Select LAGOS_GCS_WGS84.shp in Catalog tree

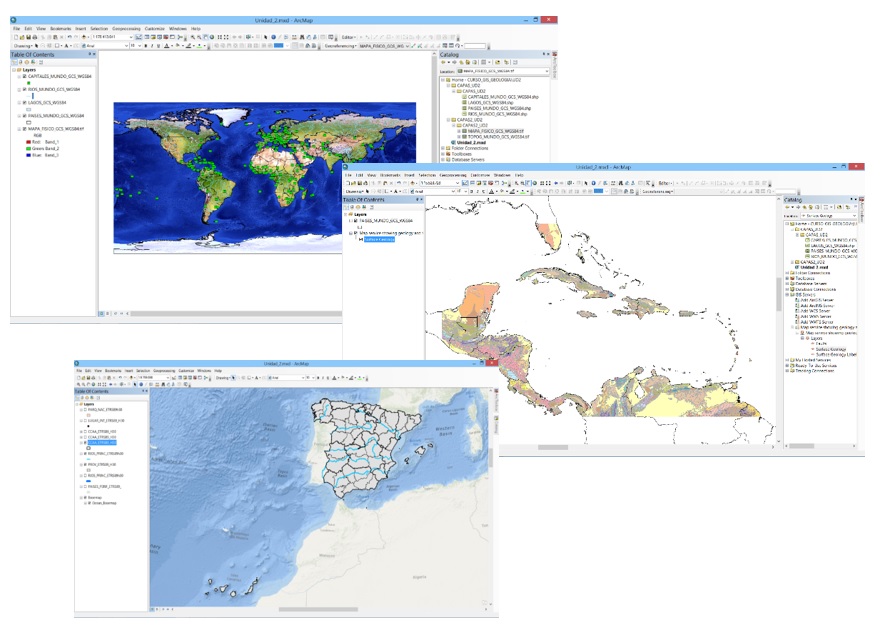click(x=488, y=103)
